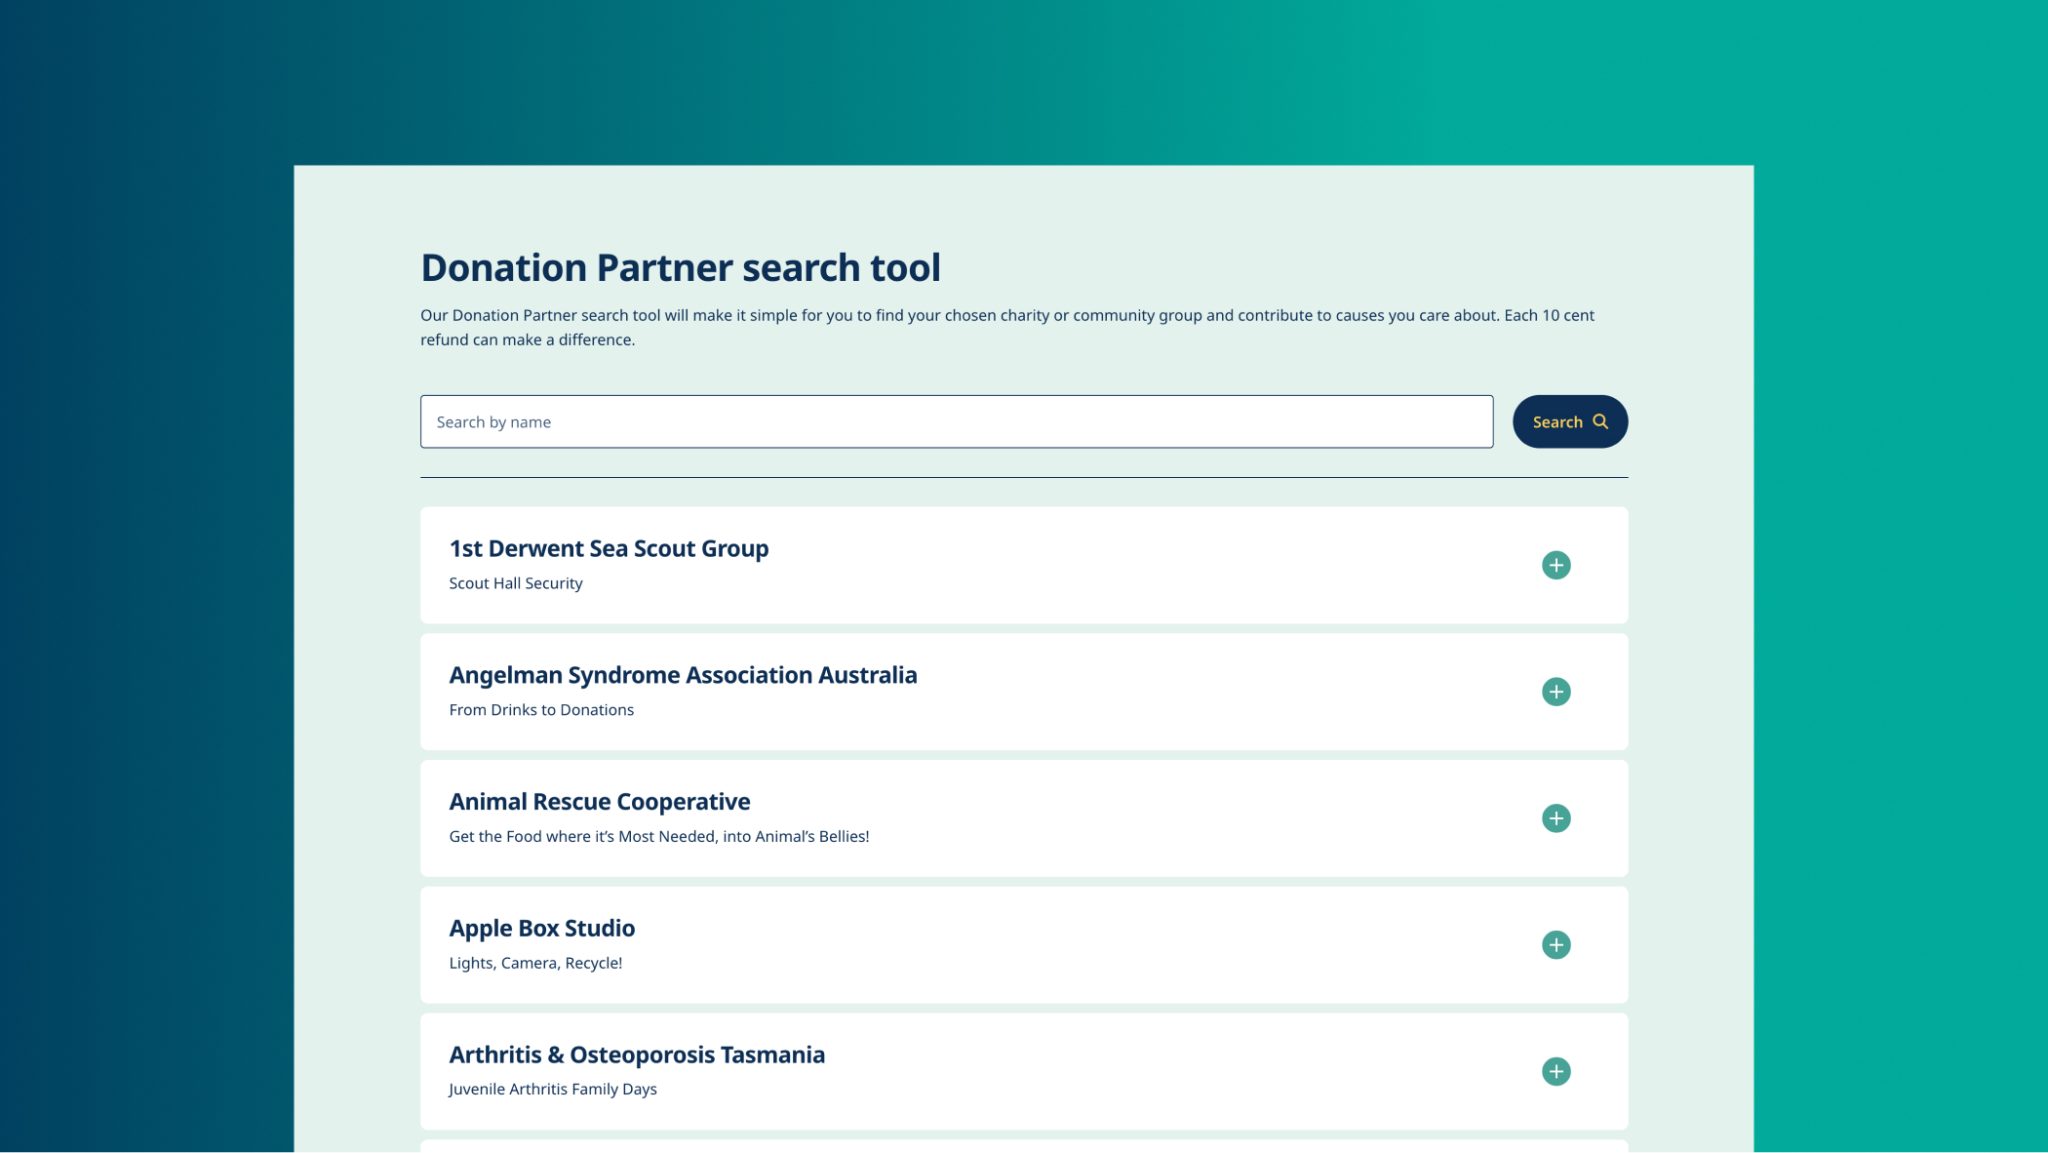
Task: Click the Get the Food where it's Most Needed subtitle
Action: (x=659, y=836)
